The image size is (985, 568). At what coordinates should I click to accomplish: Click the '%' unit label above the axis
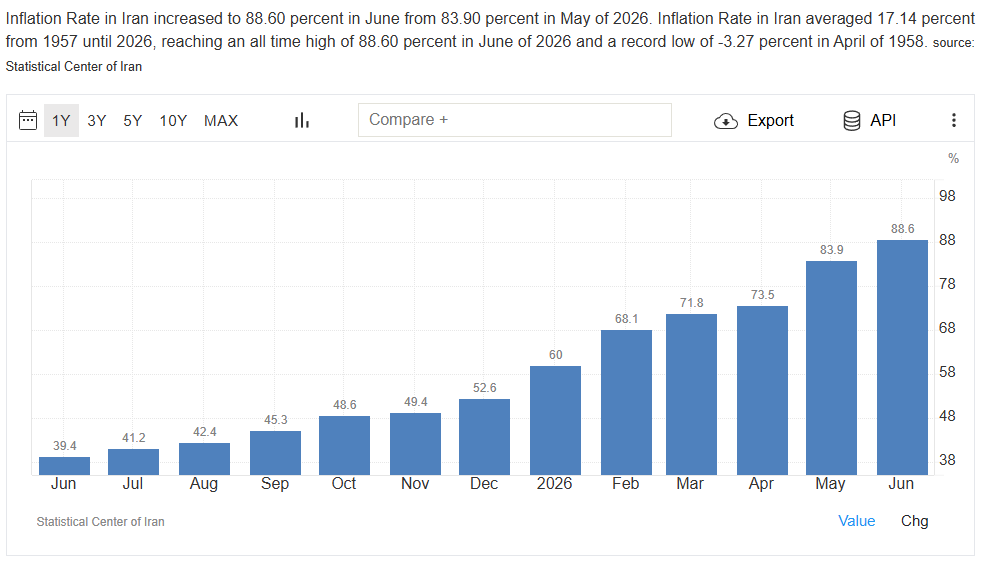click(953, 158)
